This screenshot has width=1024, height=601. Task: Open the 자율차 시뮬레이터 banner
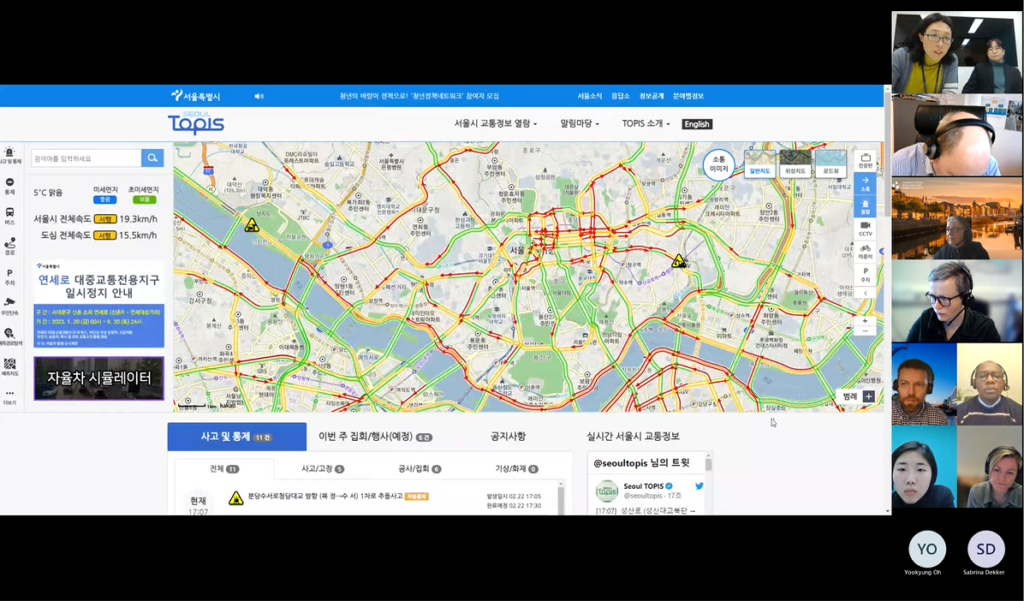(99, 378)
